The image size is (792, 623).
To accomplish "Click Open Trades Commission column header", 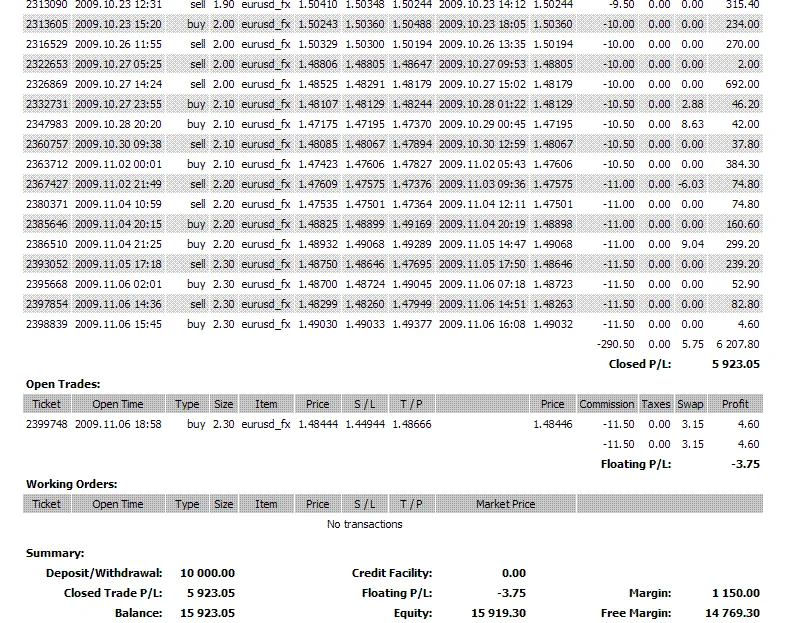I will tap(607, 404).
